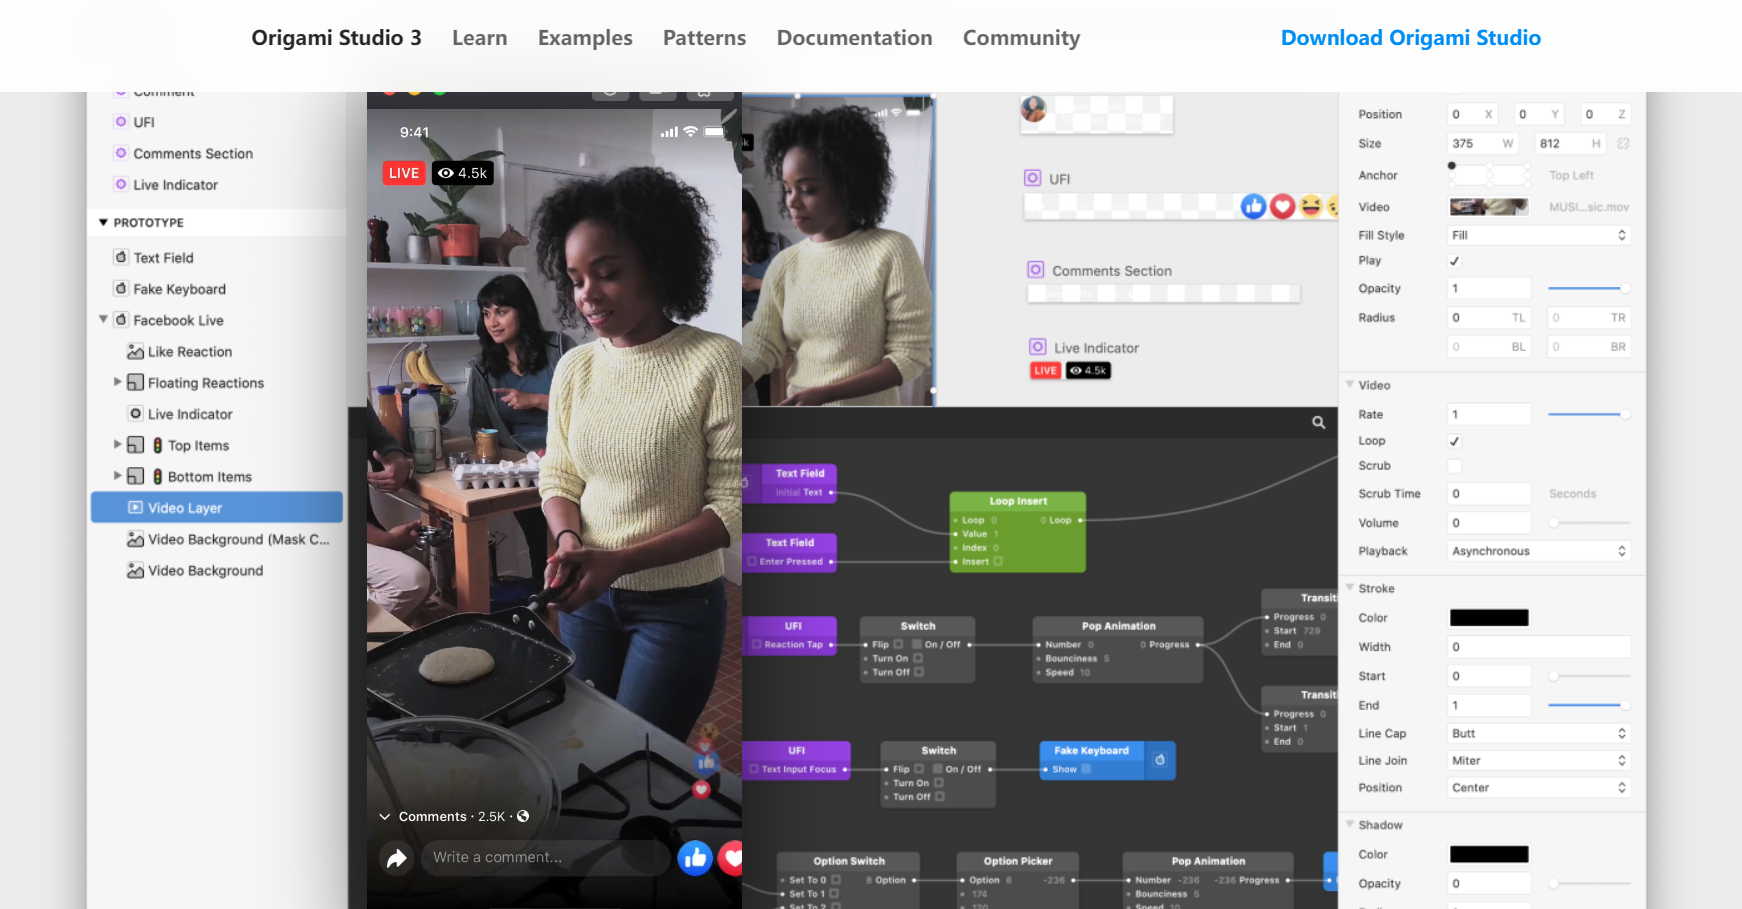This screenshot has width=1742, height=909.
Task: Click Download Origami Studio link
Action: (1410, 38)
